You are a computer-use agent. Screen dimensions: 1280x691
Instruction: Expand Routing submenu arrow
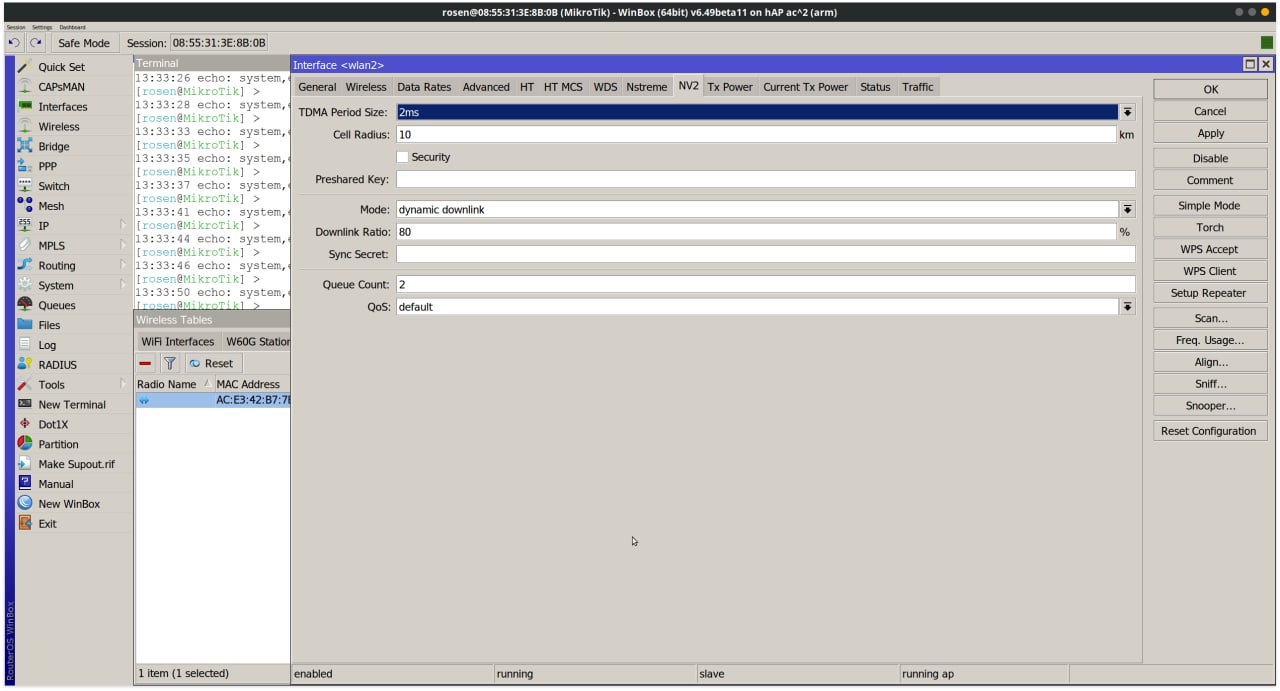click(123, 266)
